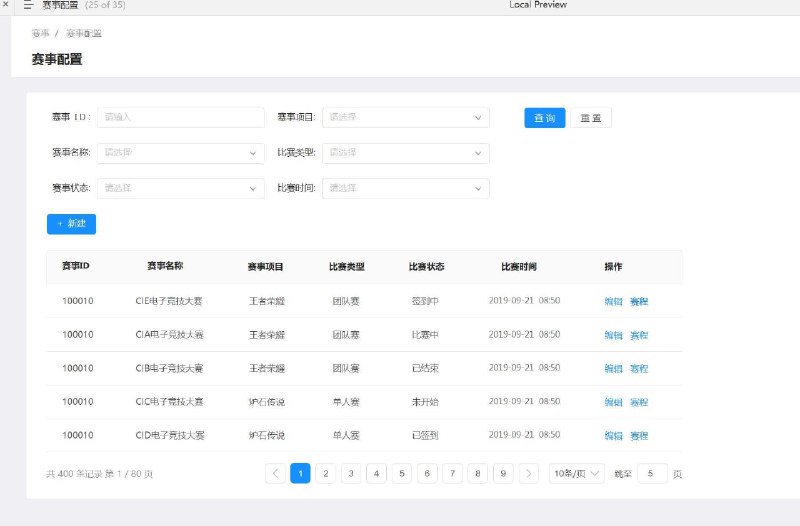Click the 重置 button
The image size is (800, 526).
[x=590, y=118]
